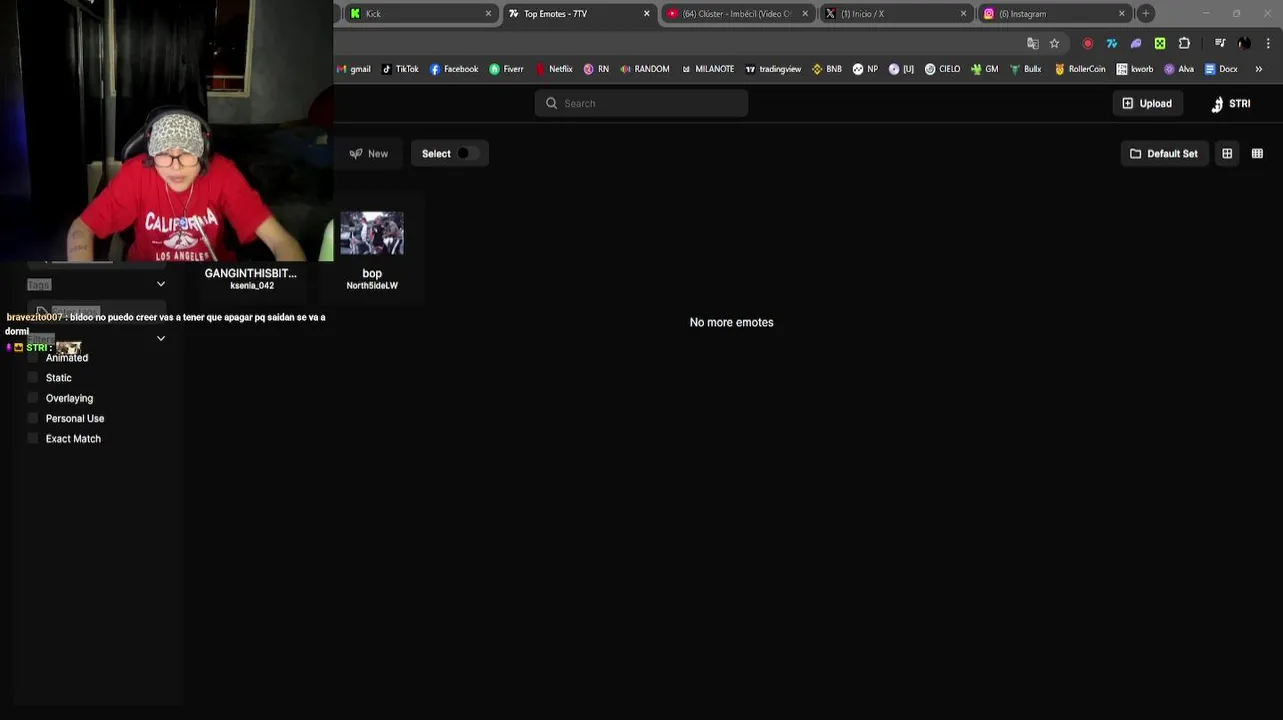Open the tradingview bookmark
The image size is (1283, 720).
click(x=773, y=69)
